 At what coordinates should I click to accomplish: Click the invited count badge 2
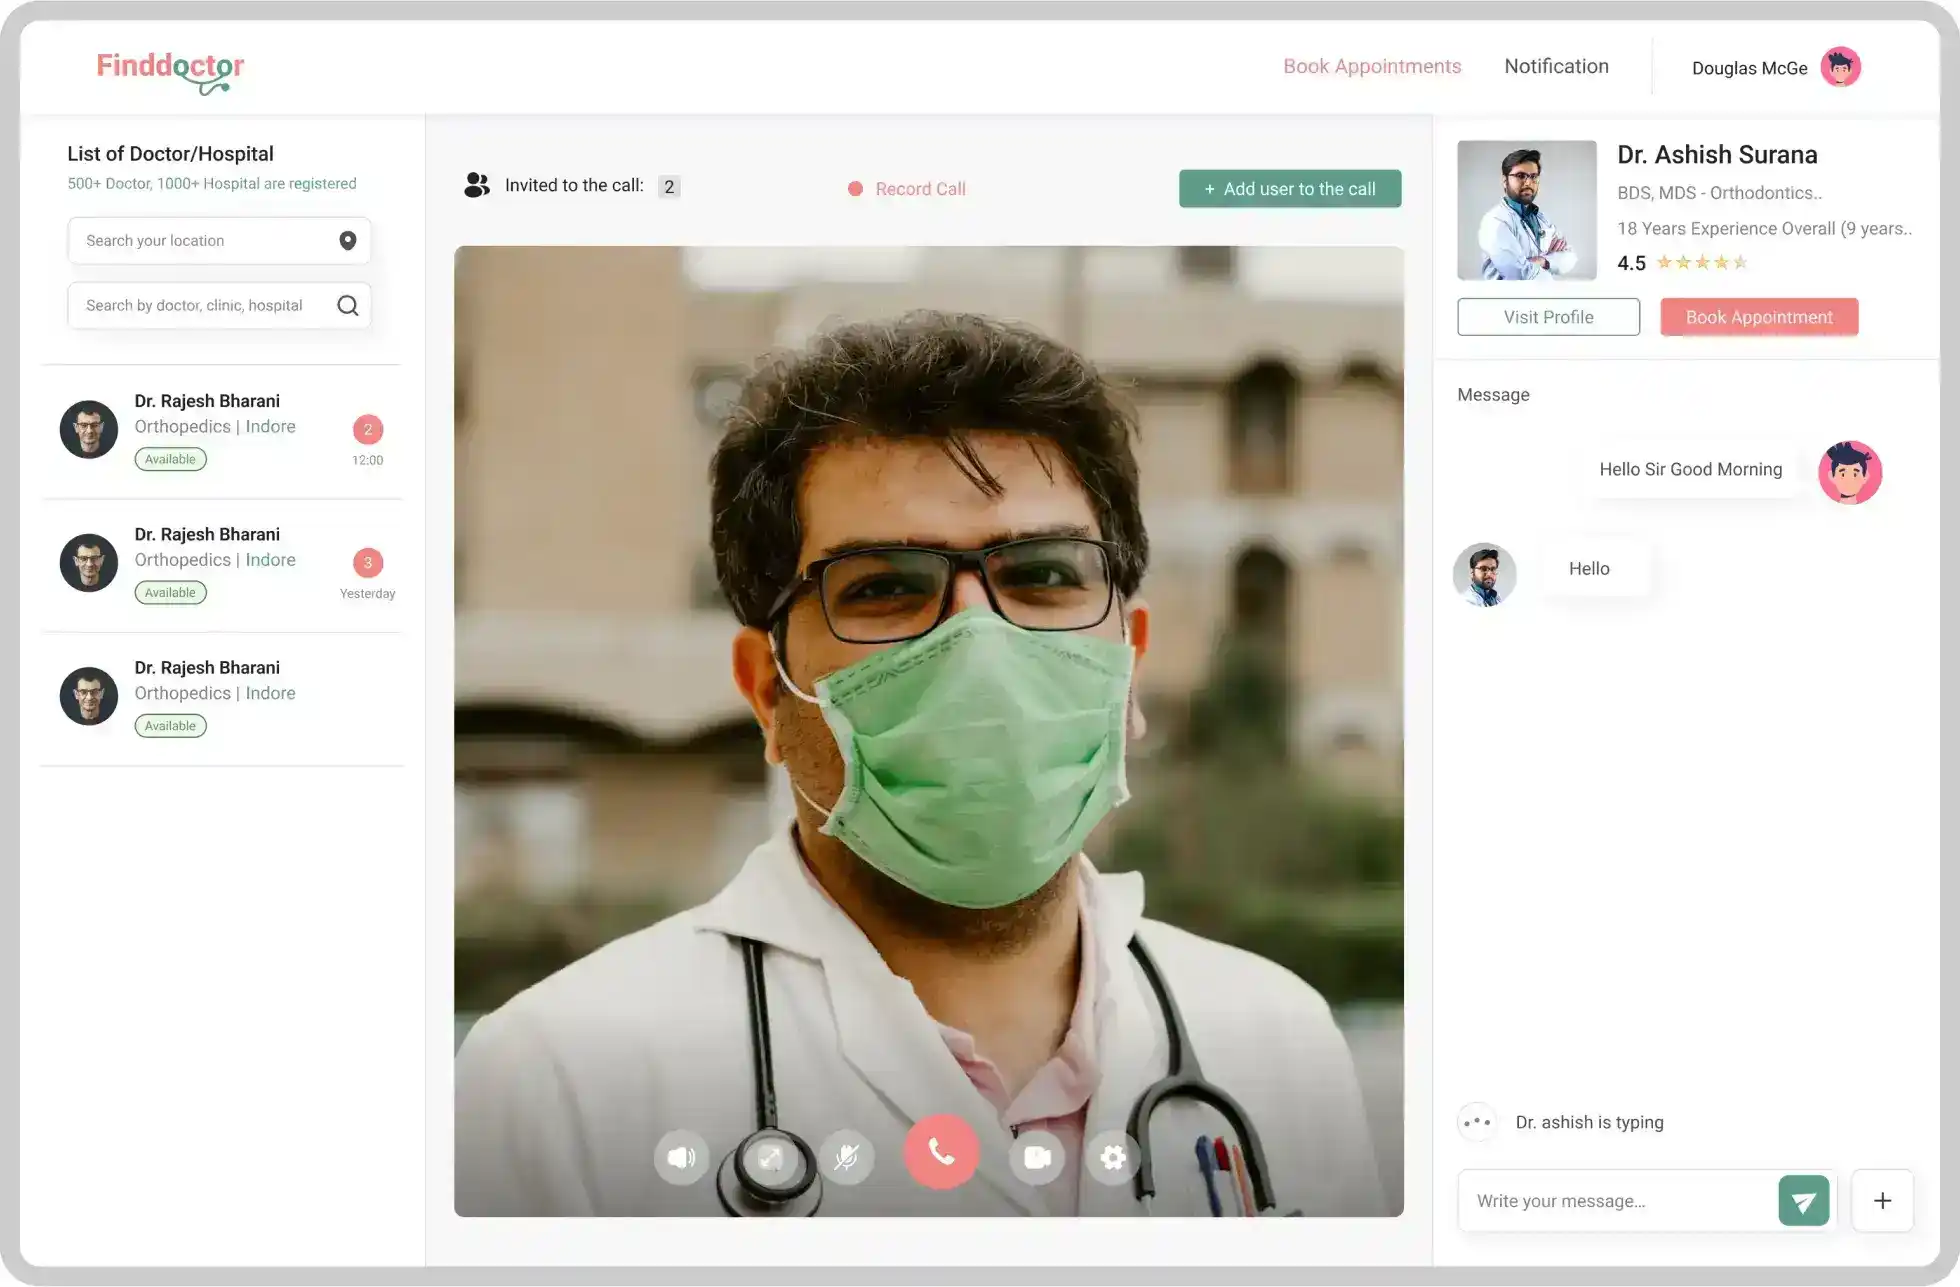tap(669, 187)
